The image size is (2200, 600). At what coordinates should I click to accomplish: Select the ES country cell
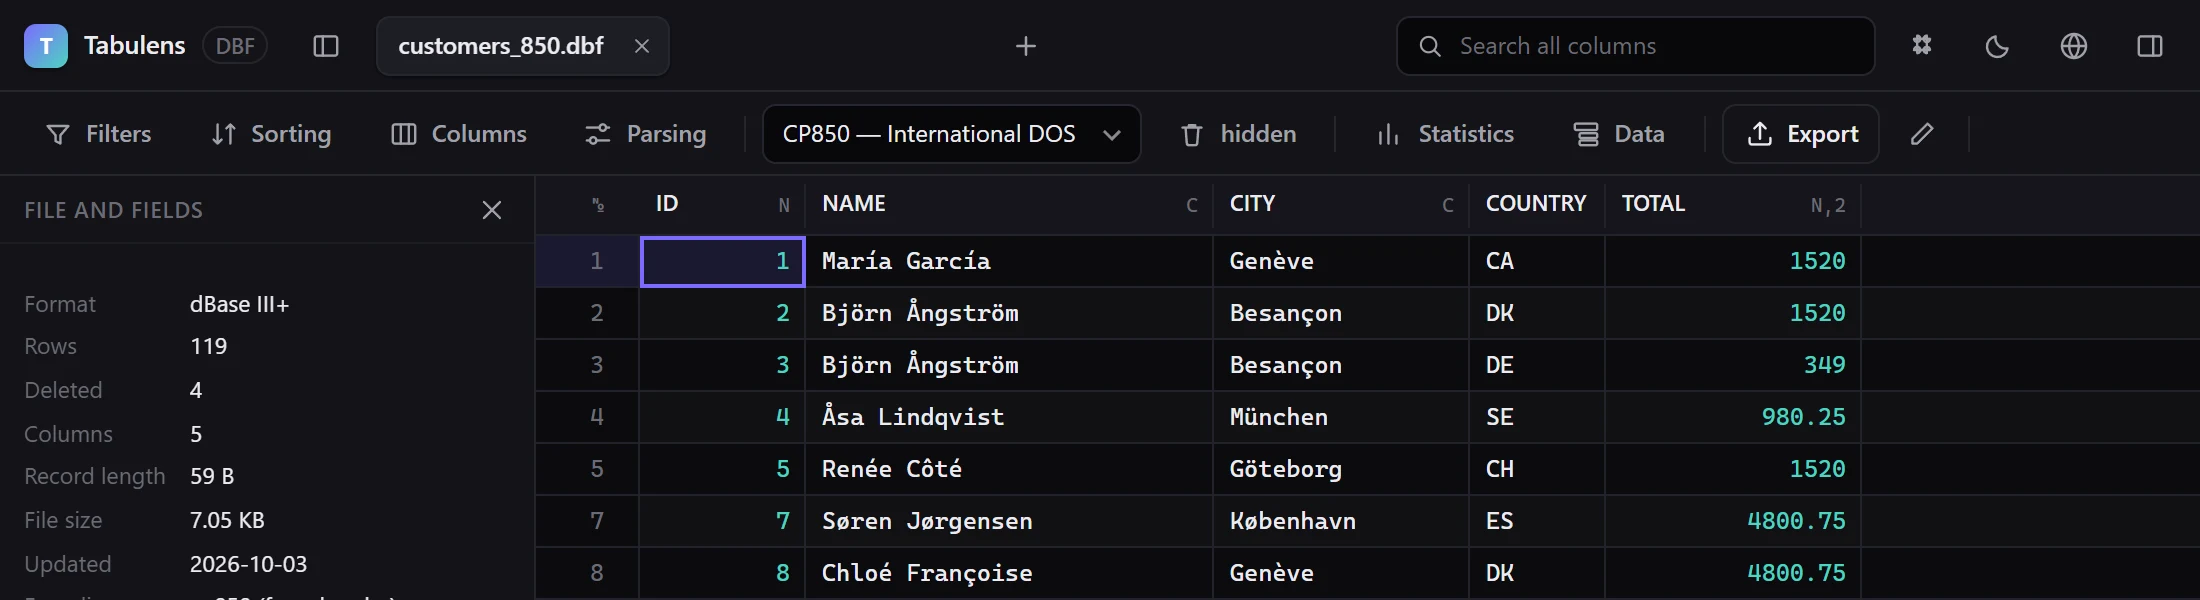1538,521
